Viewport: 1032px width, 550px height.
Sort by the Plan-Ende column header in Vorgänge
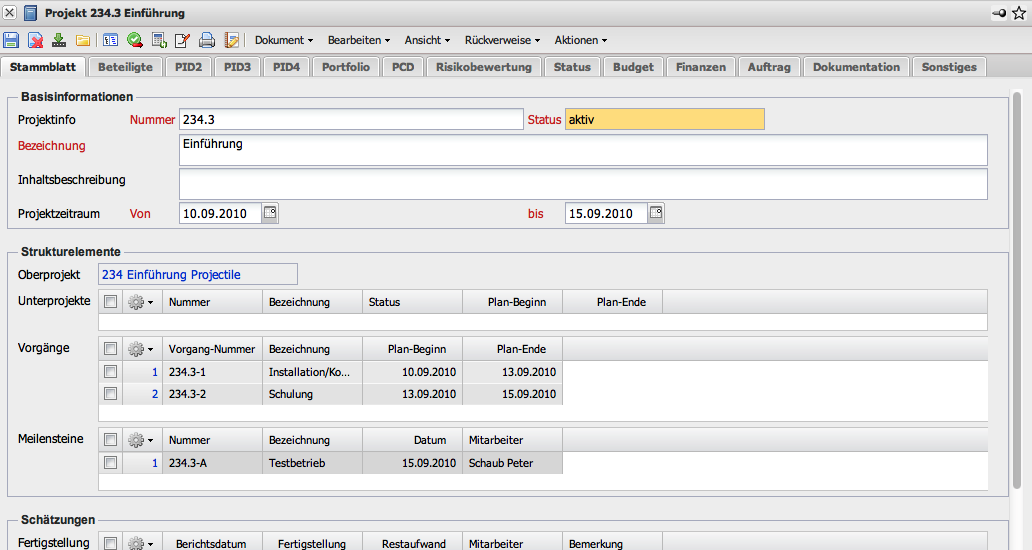[522, 349]
